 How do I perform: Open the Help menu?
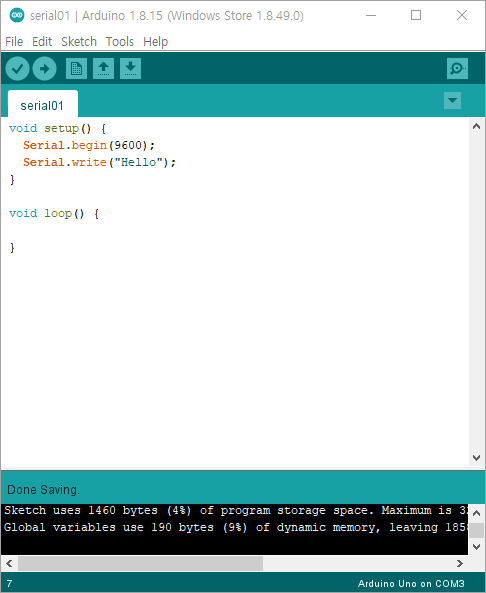(x=155, y=42)
